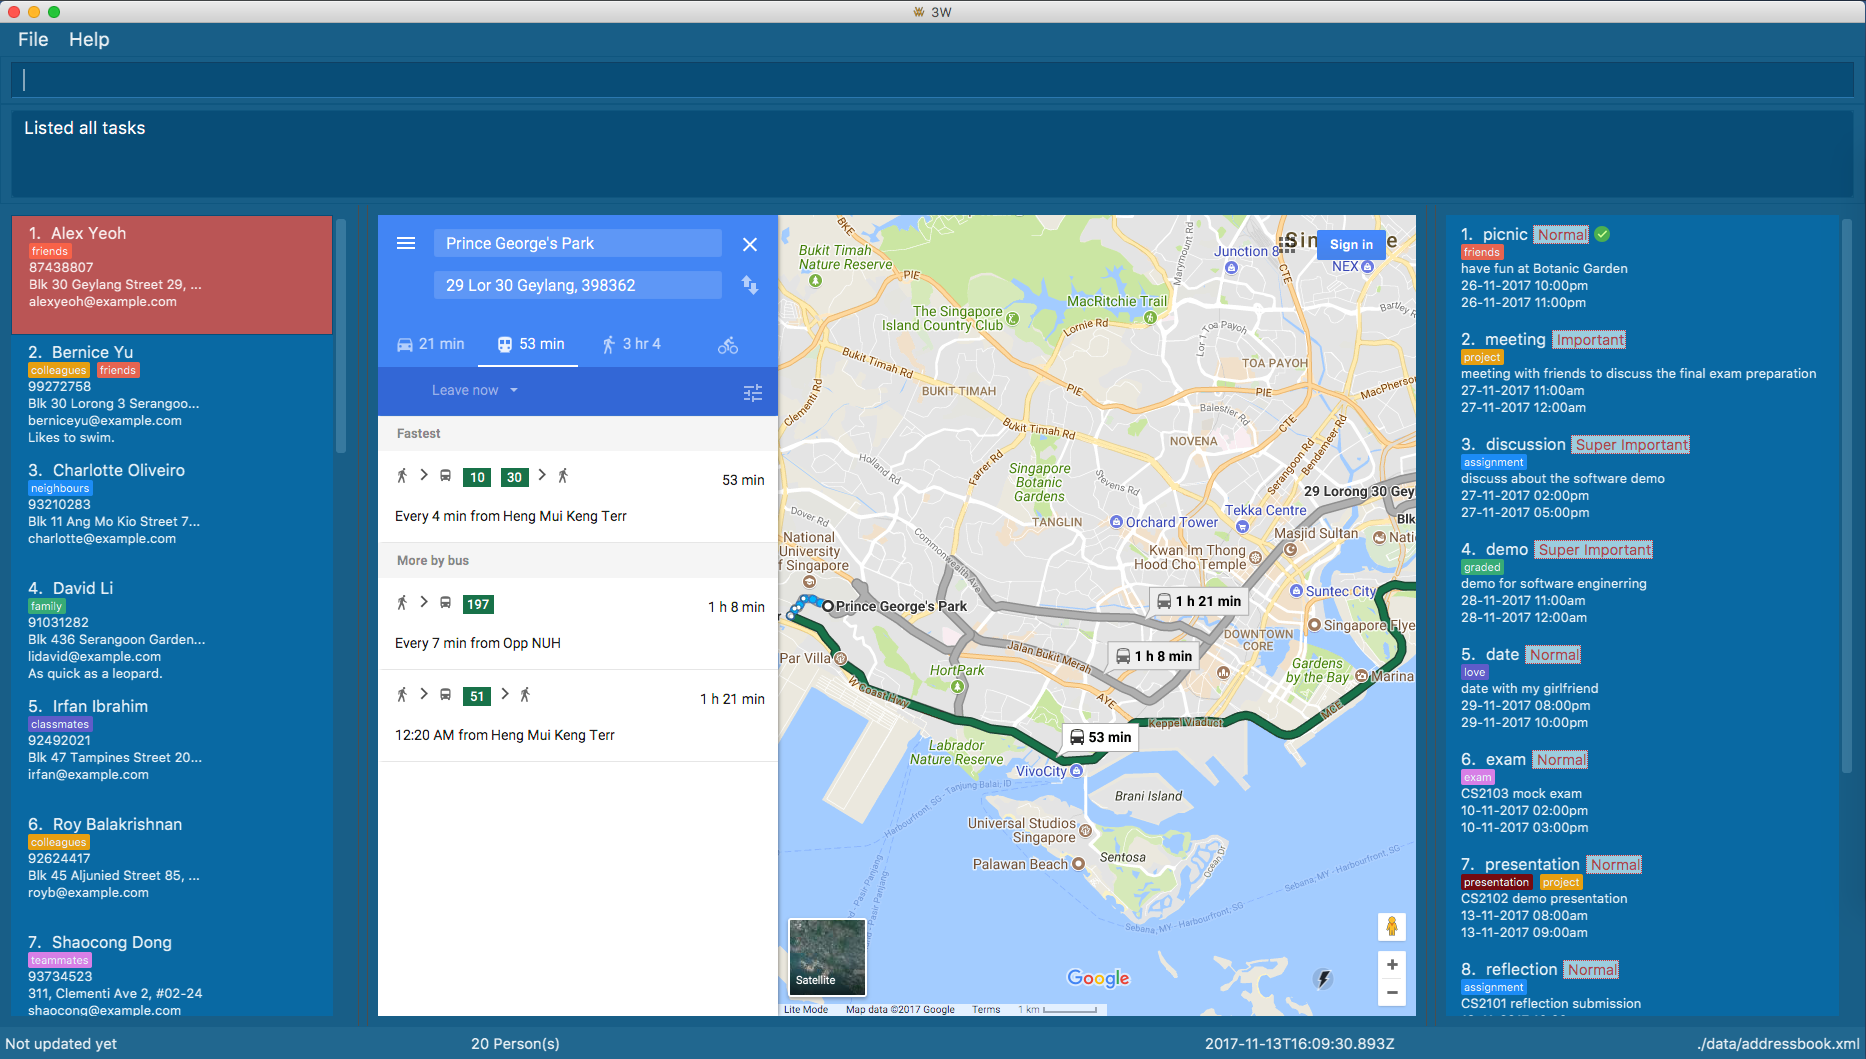Select the discussion task
This screenshot has width=1866, height=1059.
point(1640,477)
